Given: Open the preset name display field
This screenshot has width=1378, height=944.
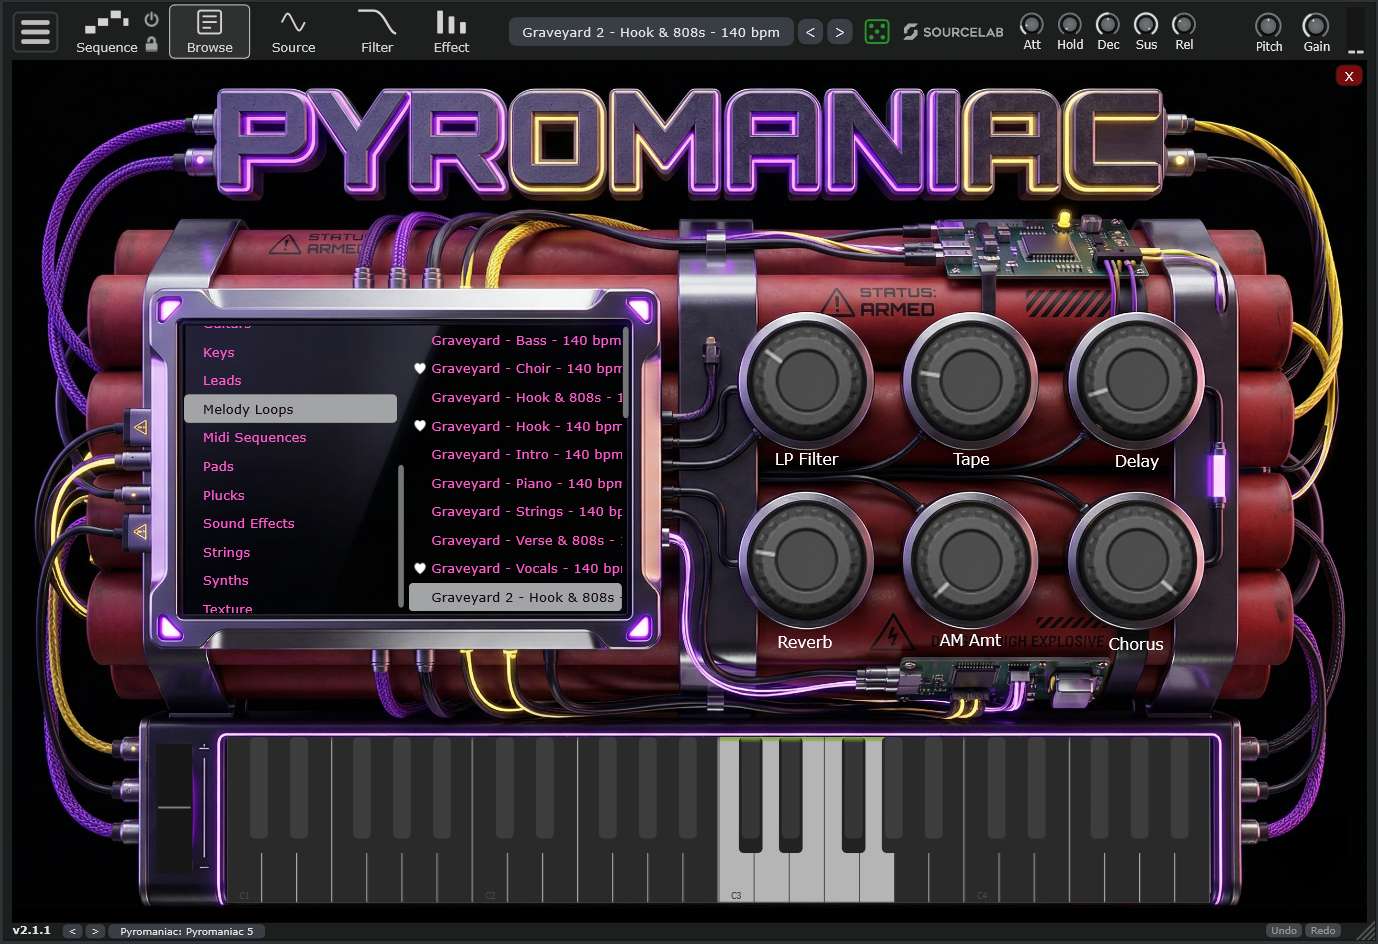Looking at the screenshot, I should pyautogui.click(x=650, y=31).
